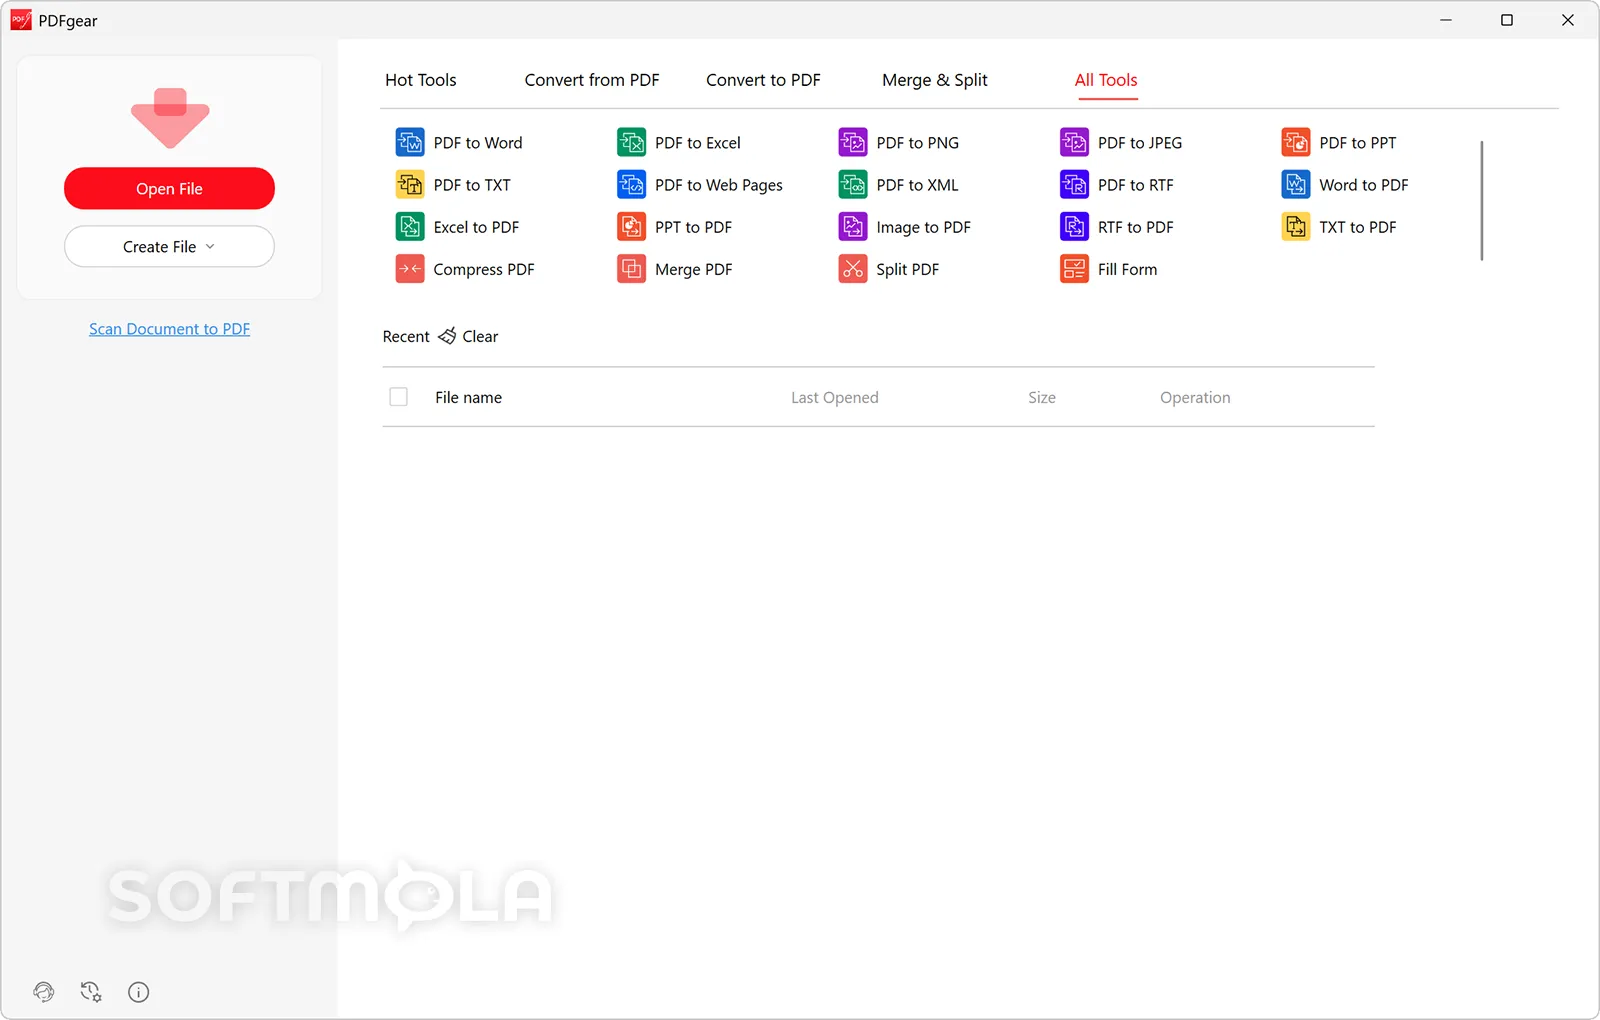This screenshot has width=1600, height=1020.
Task: Open the Convert from PDF tab
Action: coord(592,80)
